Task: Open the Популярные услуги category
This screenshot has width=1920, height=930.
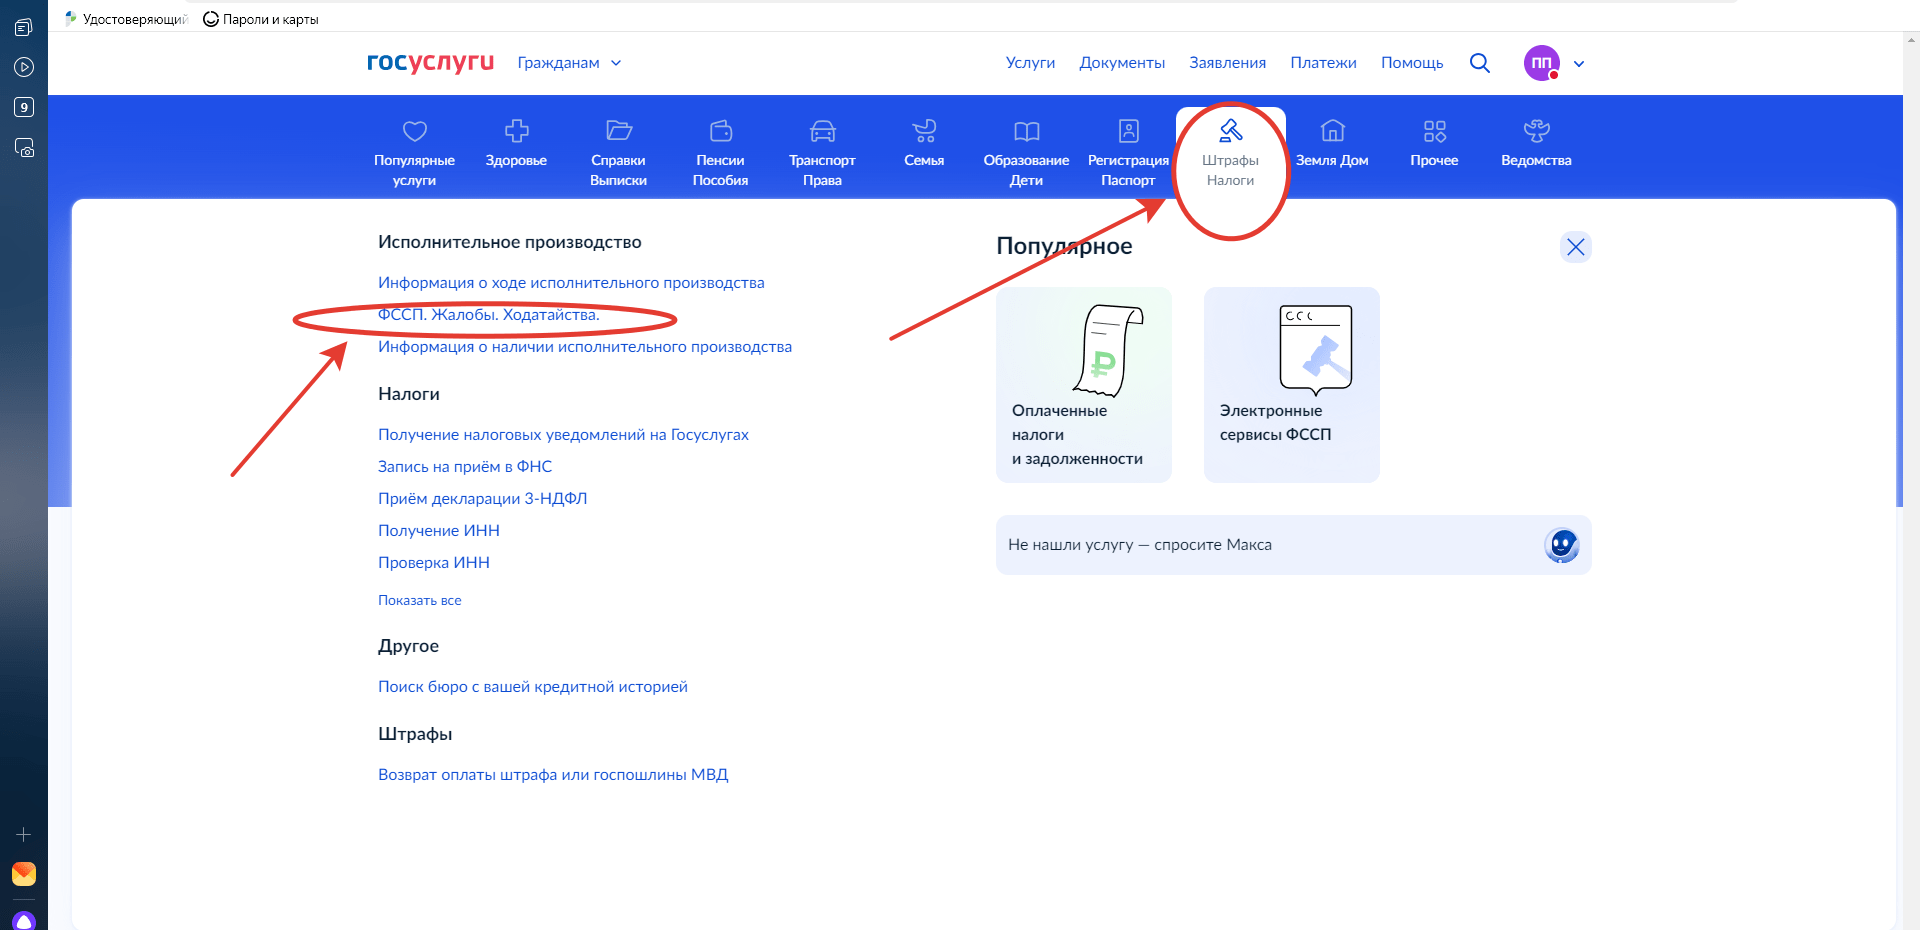Action: pyautogui.click(x=414, y=153)
